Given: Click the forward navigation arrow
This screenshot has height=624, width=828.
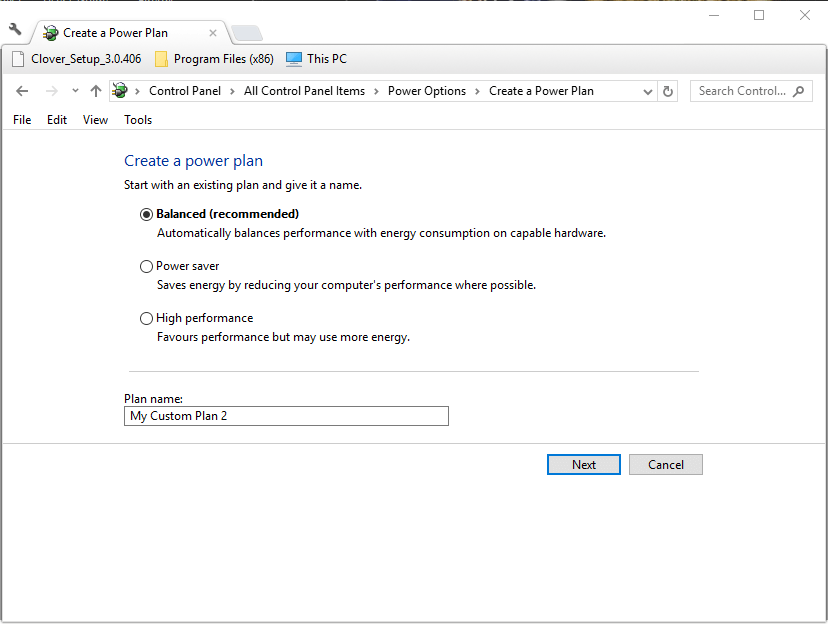Looking at the screenshot, I should (x=51, y=91).
